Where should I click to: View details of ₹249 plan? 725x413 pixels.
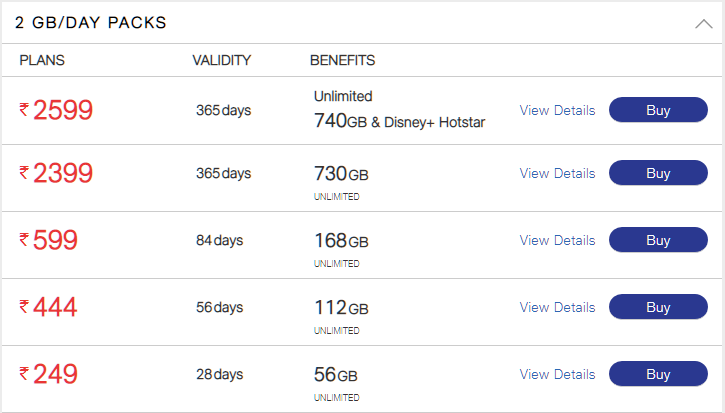(x=557, y=374)
